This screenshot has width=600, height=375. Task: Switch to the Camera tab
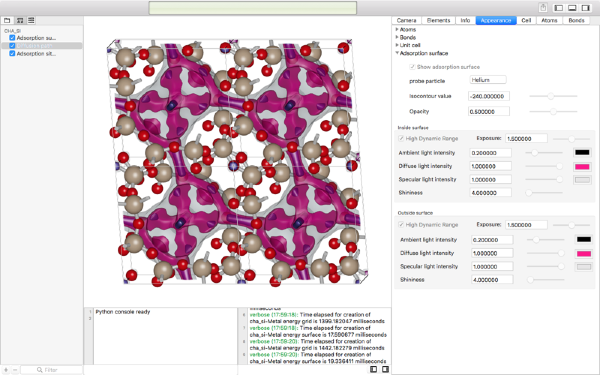[406, 20]
